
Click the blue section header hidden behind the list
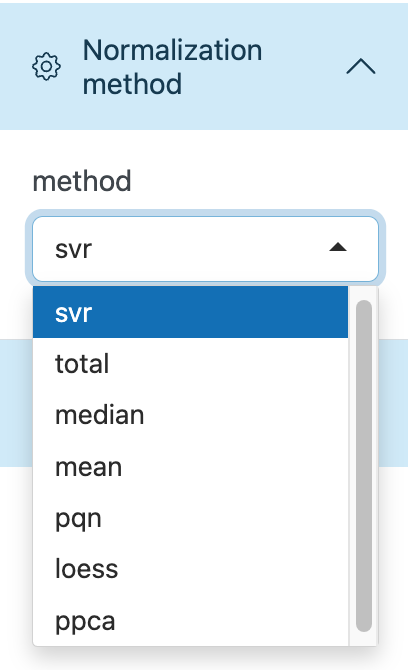pyautogui.click(x=393, y=403)
